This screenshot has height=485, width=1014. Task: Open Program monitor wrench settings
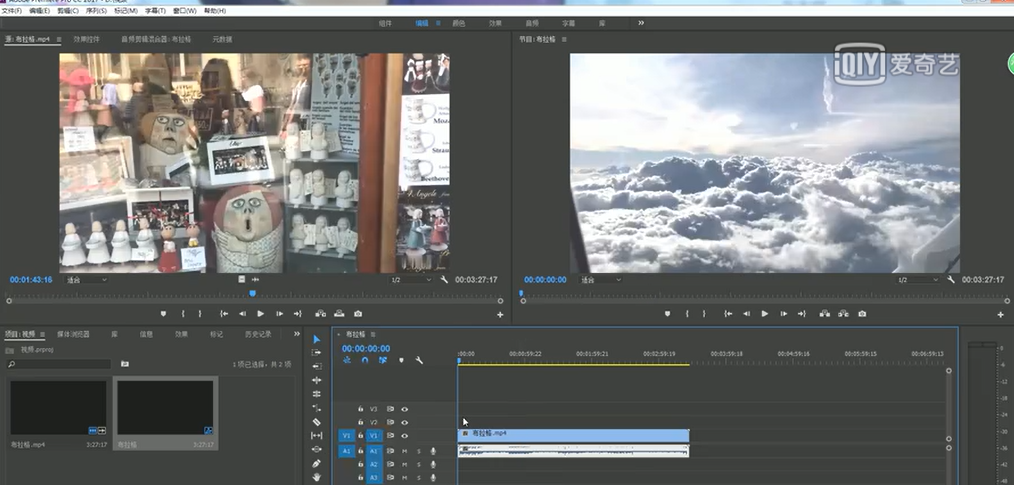(951, 279)
